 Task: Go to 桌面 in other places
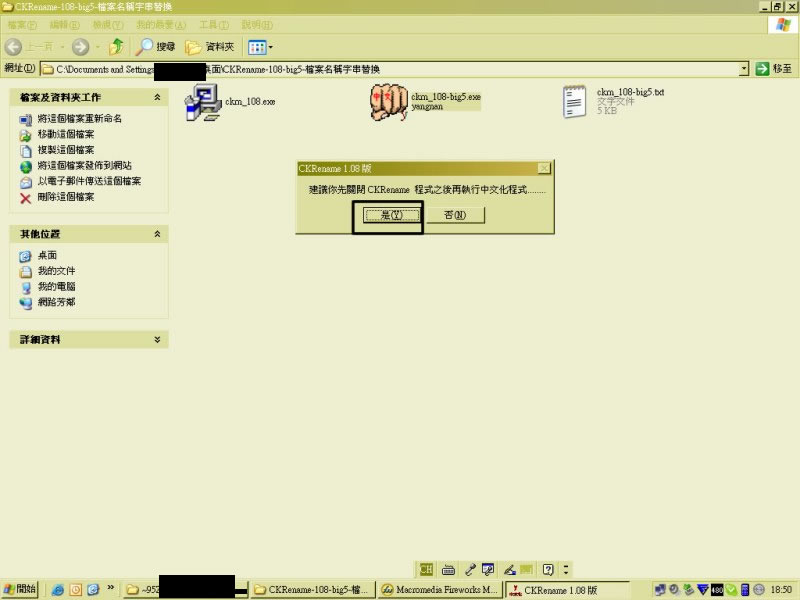click(x=47, y=255)
